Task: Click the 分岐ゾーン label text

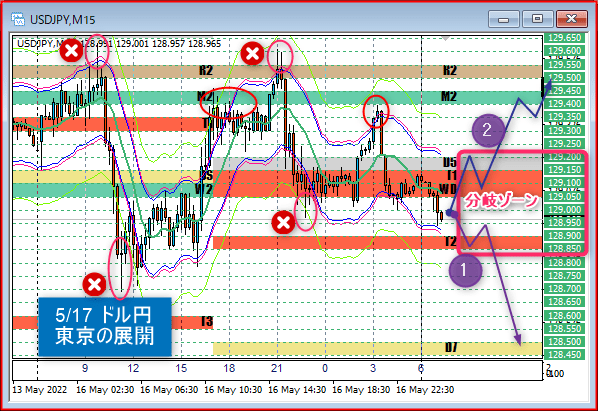Action: point(501,201)
